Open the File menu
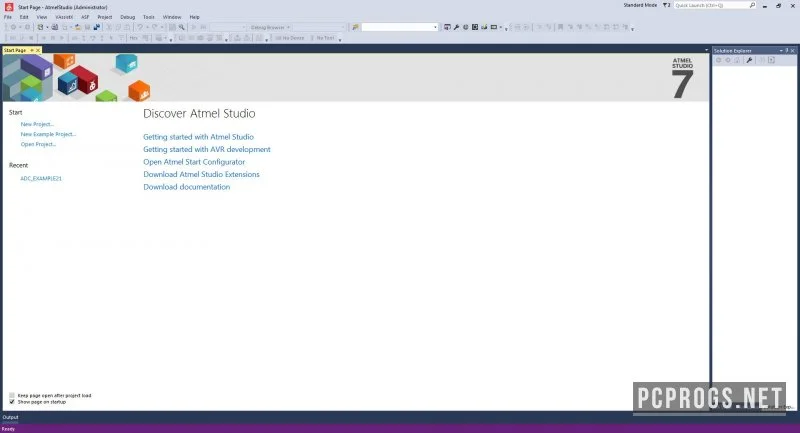Image resolution: width=800 pixels, height=433 pixels. point(8,17)
